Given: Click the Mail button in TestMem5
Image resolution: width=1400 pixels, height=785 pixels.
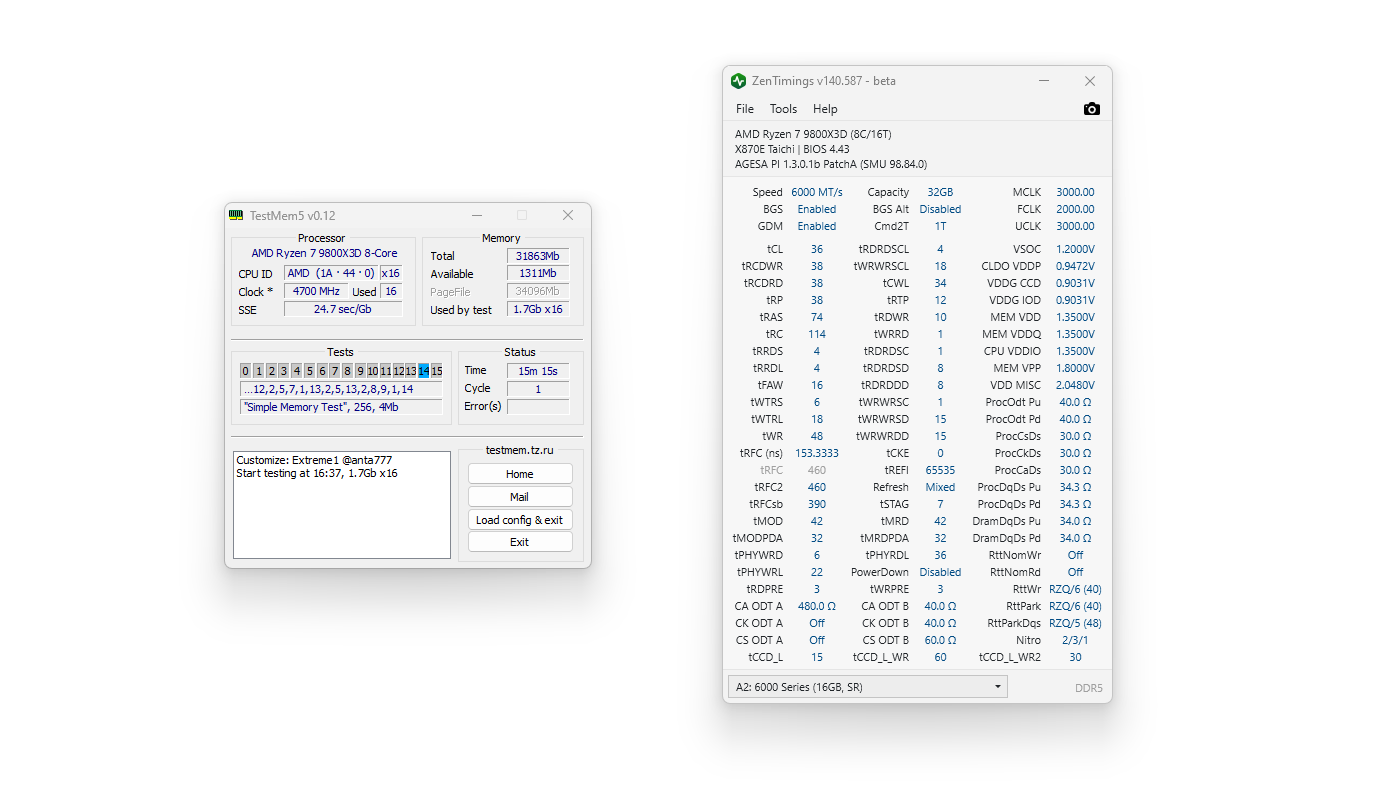Looking at the screenshot, I should tap(520, 497).
